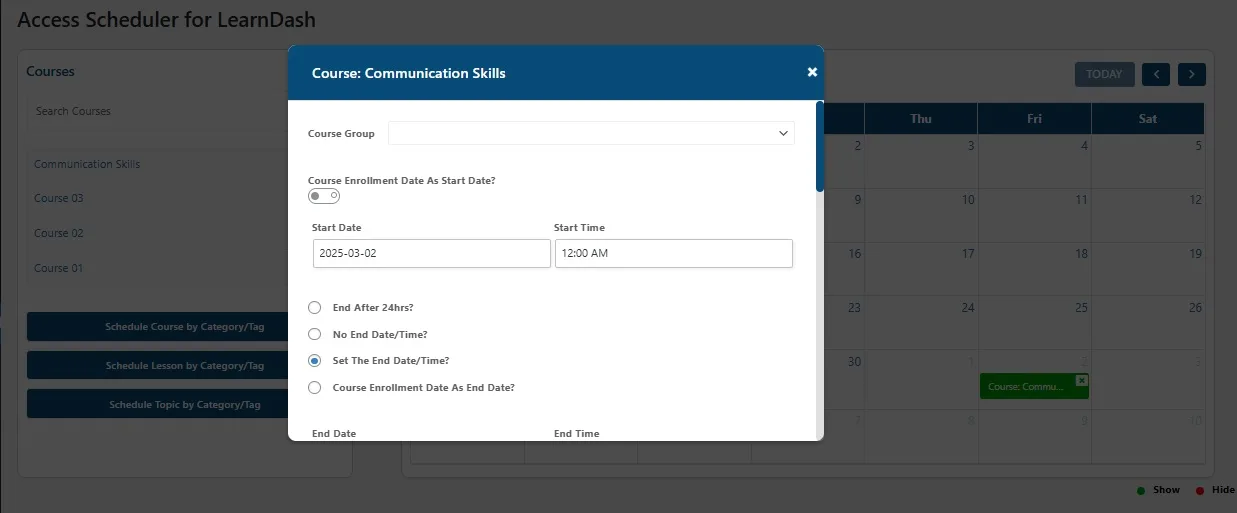
Task: Select Set The End Date/Time radio option
Action: coord(314,360)
